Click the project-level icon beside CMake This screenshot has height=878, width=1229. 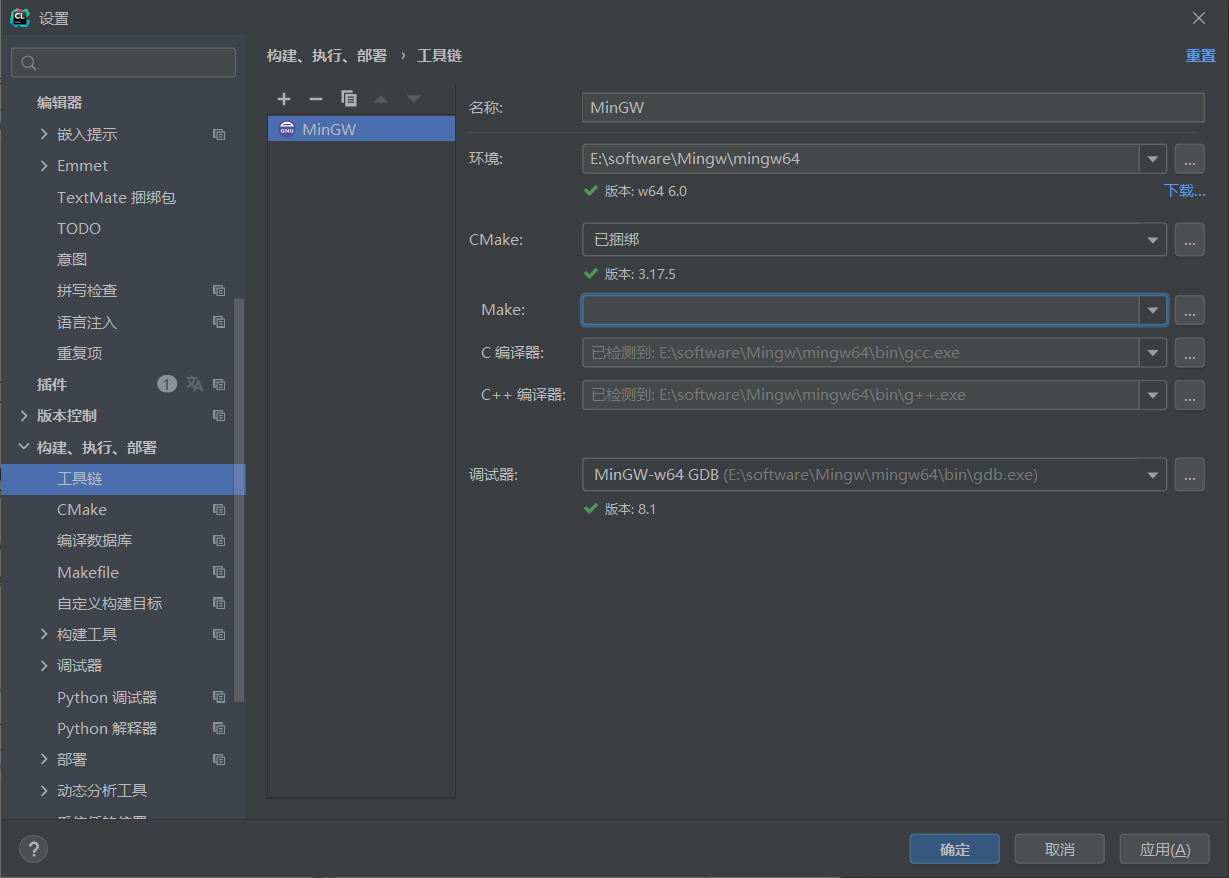pos(219,510)
